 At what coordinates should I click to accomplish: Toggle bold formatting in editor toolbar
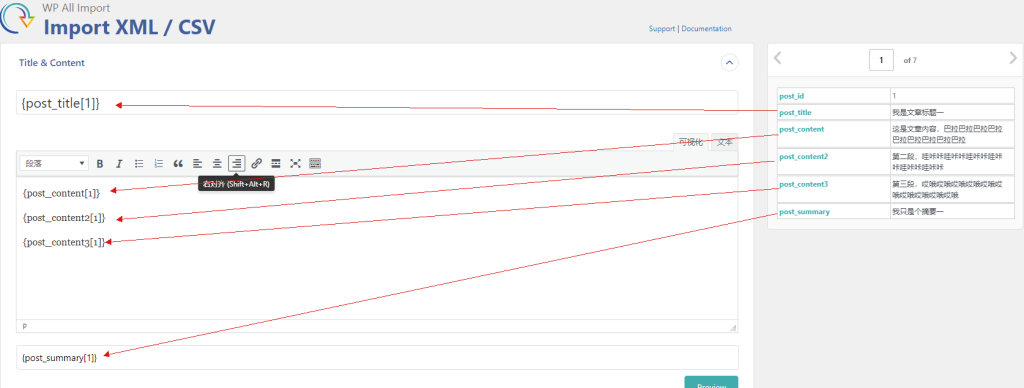(100, 163)
